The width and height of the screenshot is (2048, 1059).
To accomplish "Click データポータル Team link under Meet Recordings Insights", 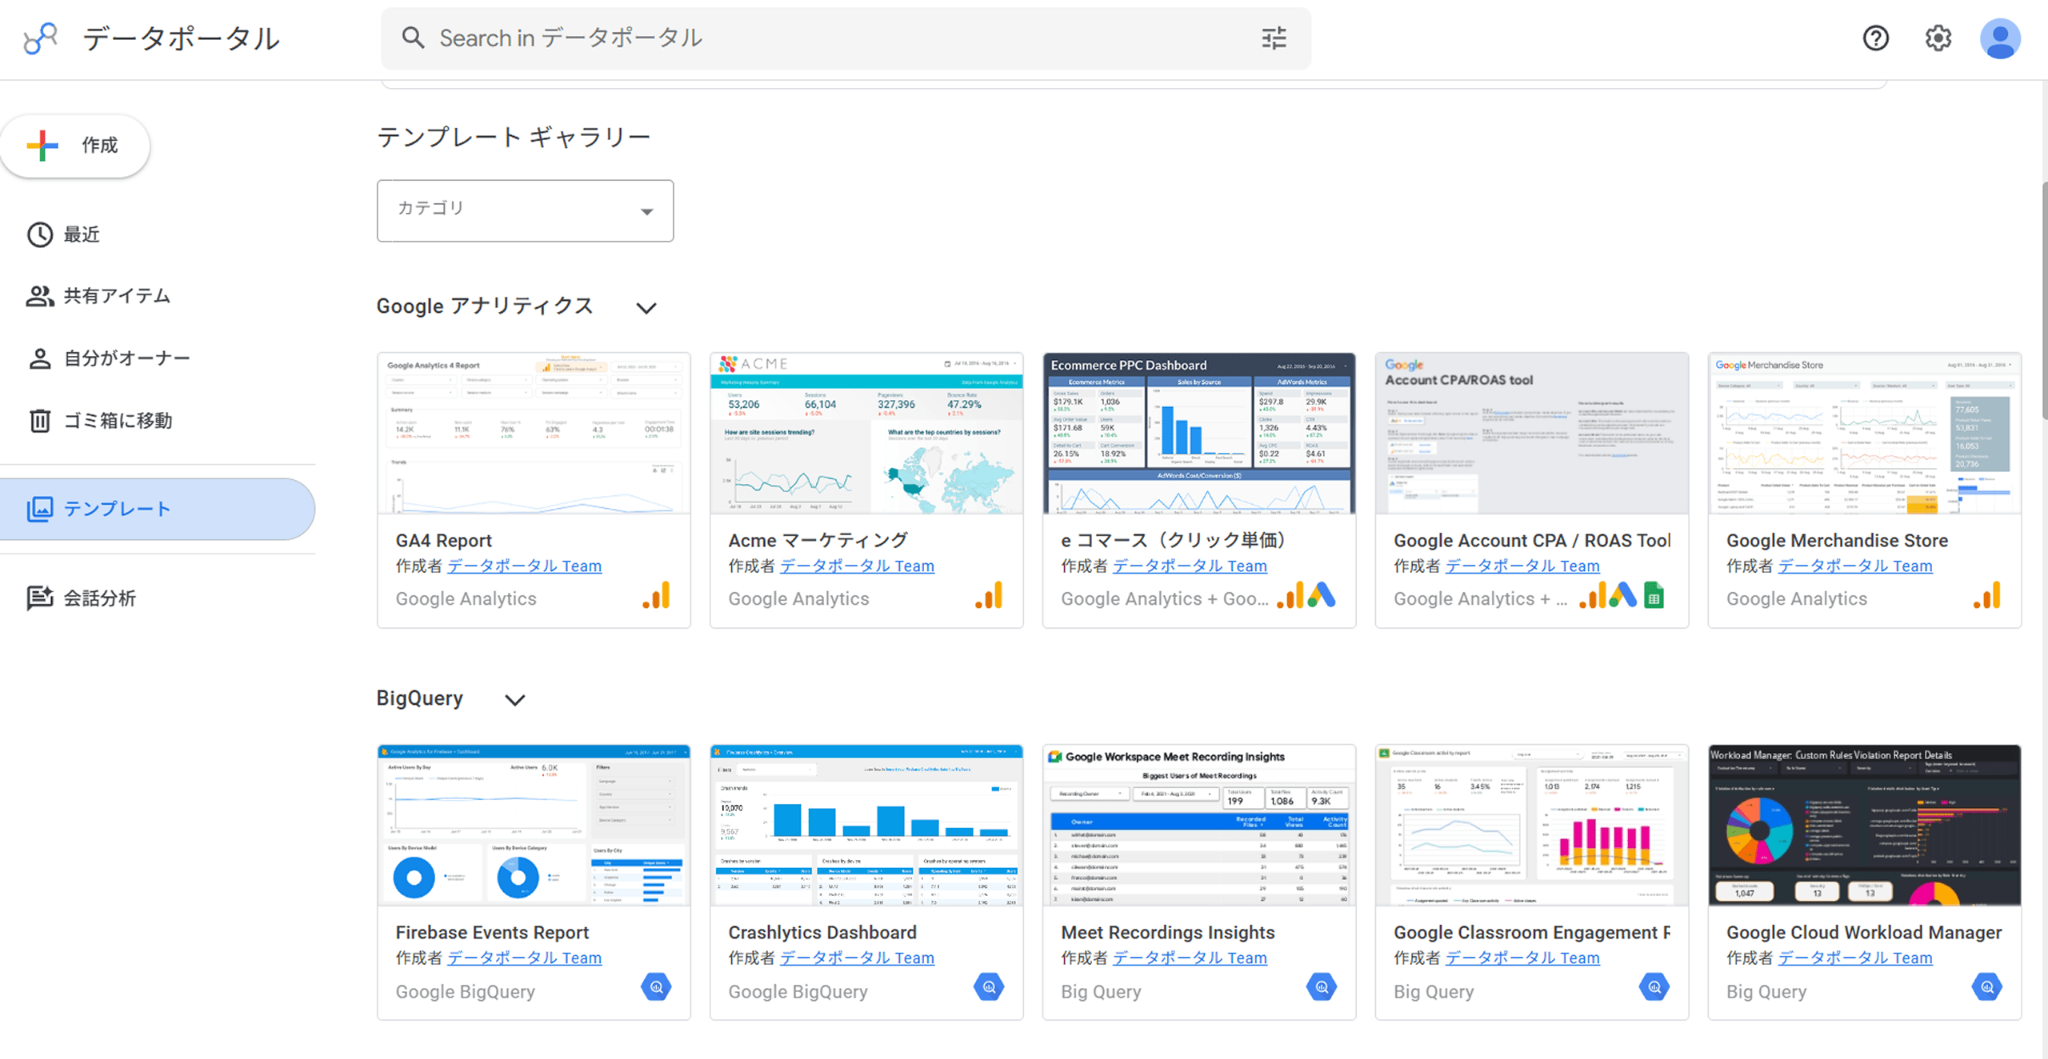I will 1190,958.
